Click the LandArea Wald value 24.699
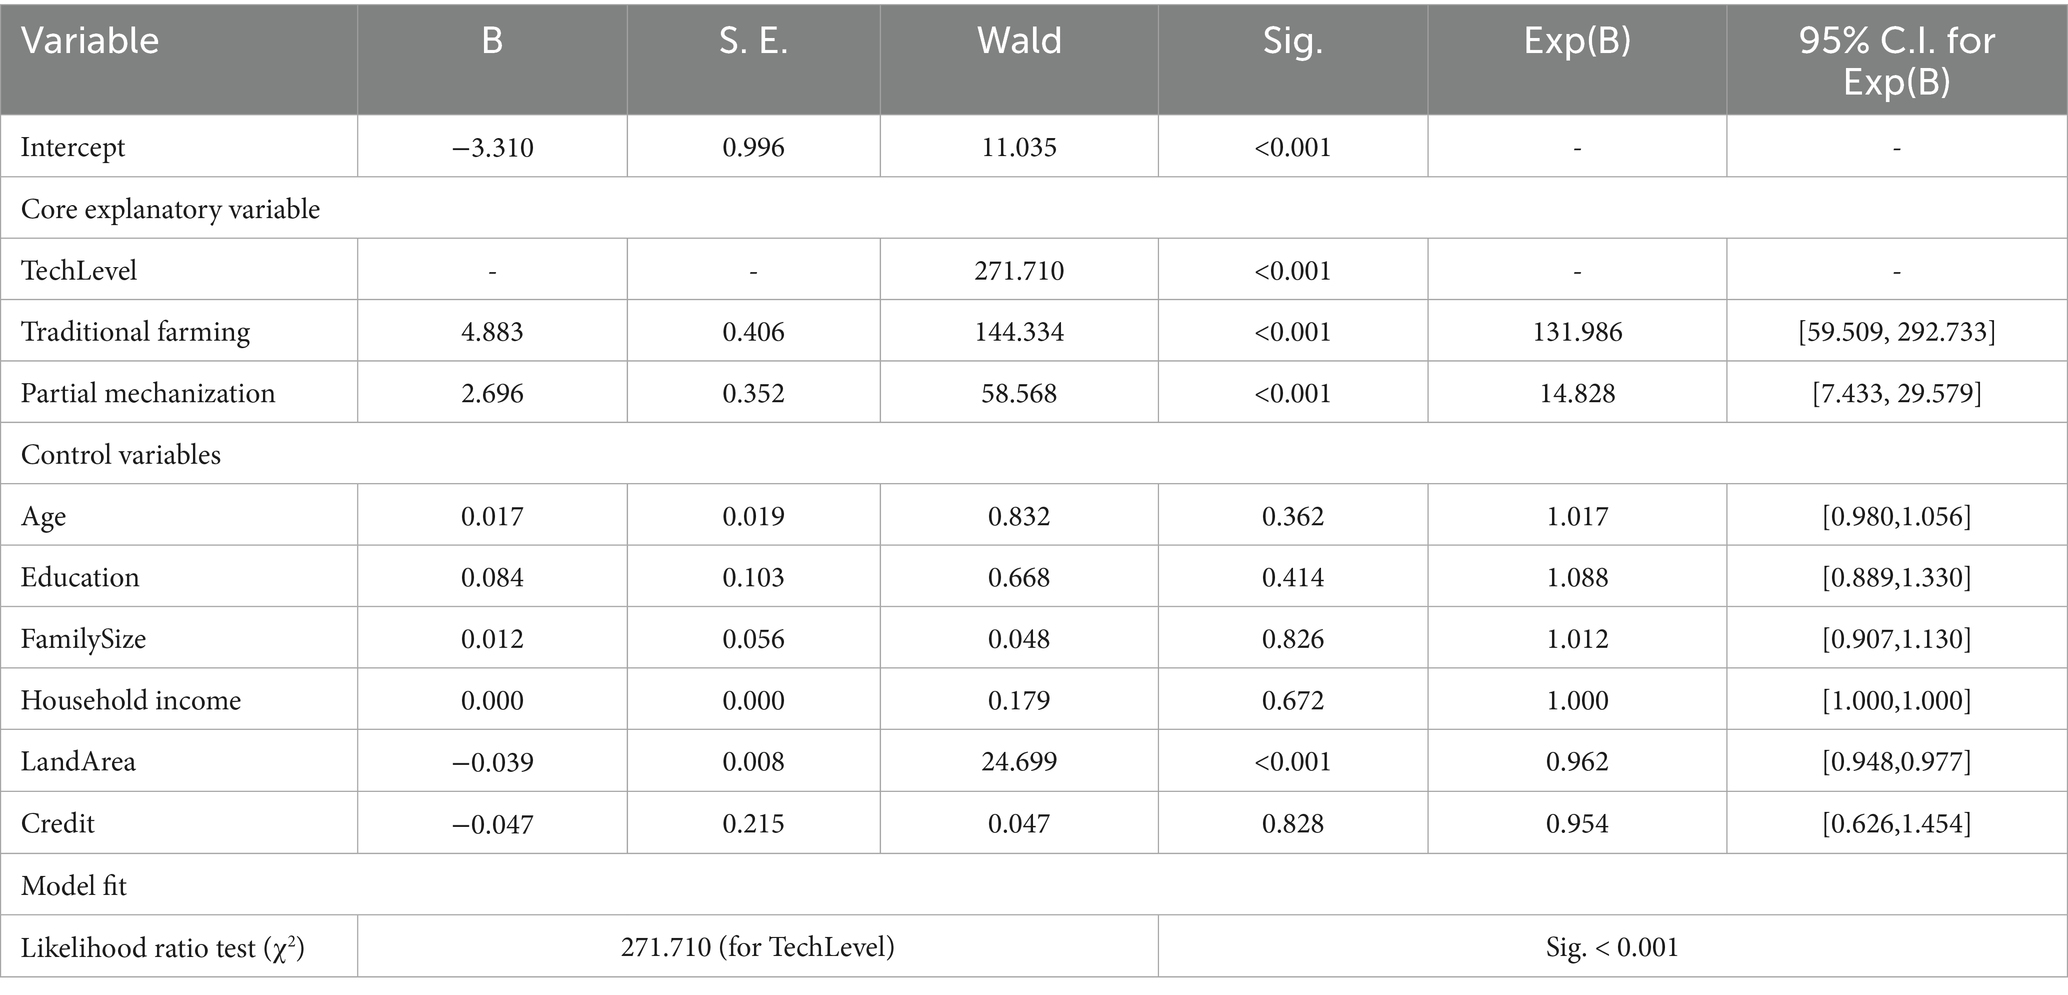The width and height of the screenshot is (2068, 995). click(1018, 762)
